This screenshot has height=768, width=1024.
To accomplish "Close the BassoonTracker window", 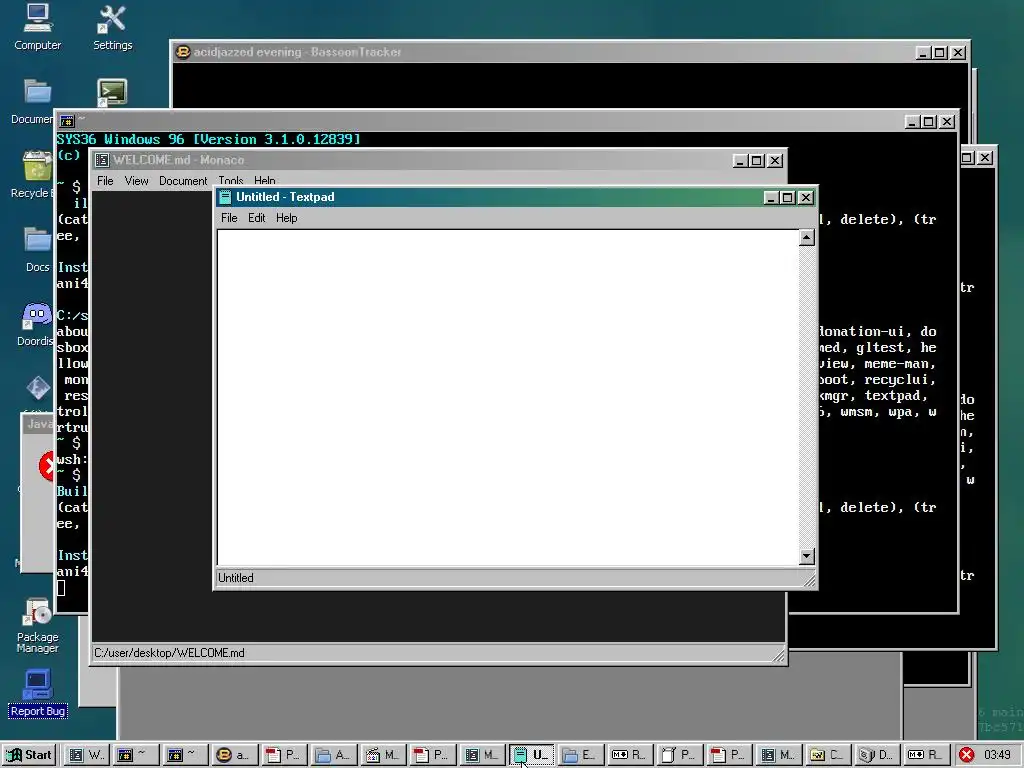I will [x=958, y=53].
